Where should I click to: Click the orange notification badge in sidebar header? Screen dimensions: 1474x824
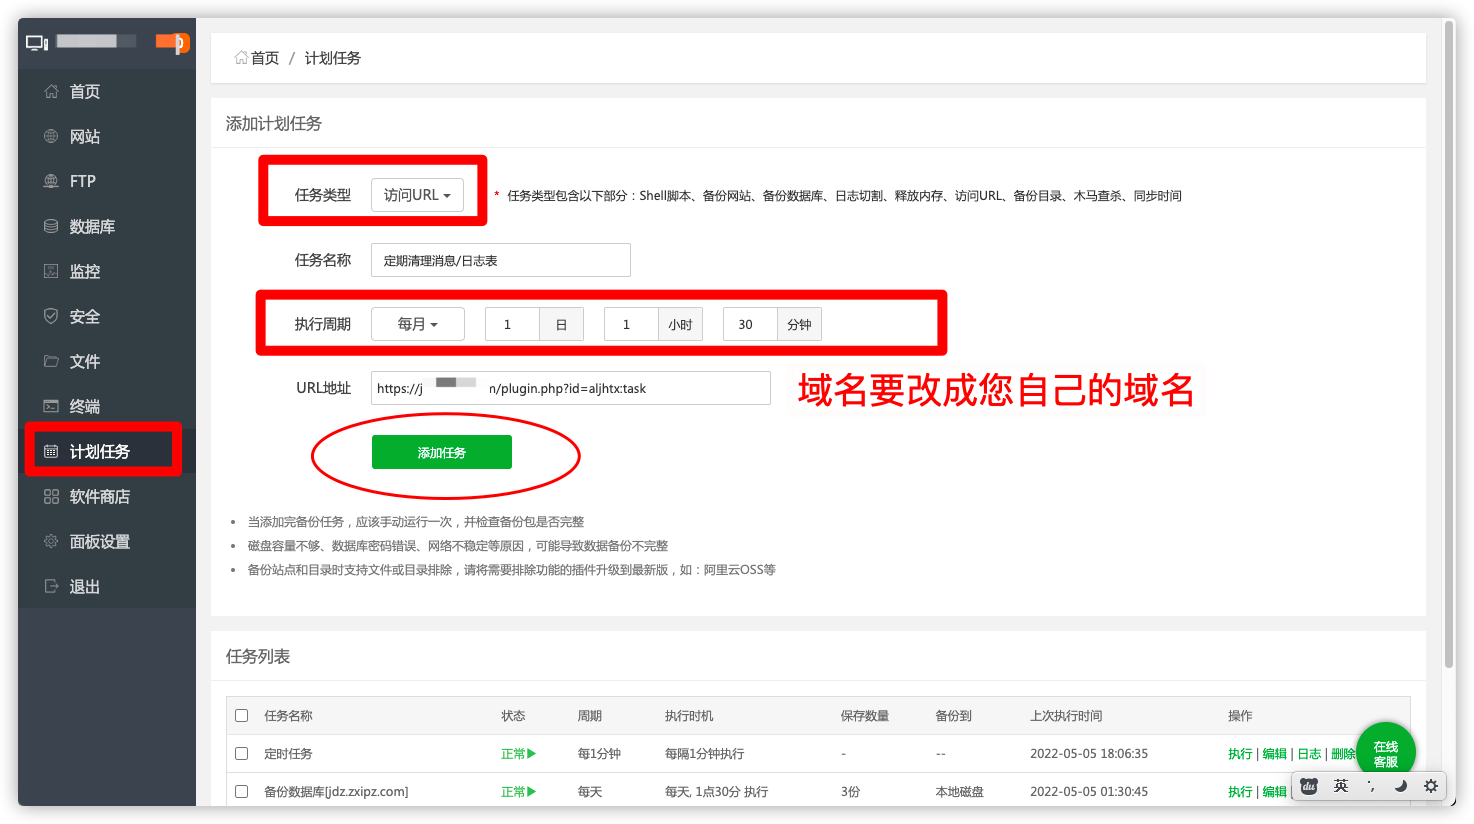[173, 42]
